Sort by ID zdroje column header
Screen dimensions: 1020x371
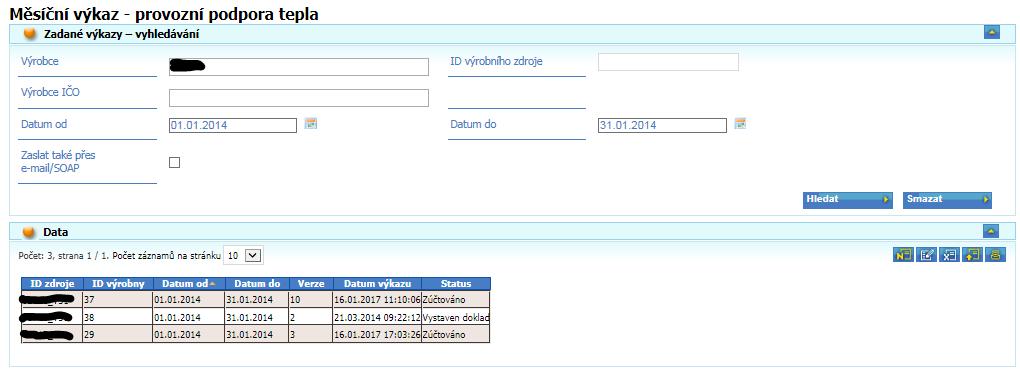click(x=52, y=284)
